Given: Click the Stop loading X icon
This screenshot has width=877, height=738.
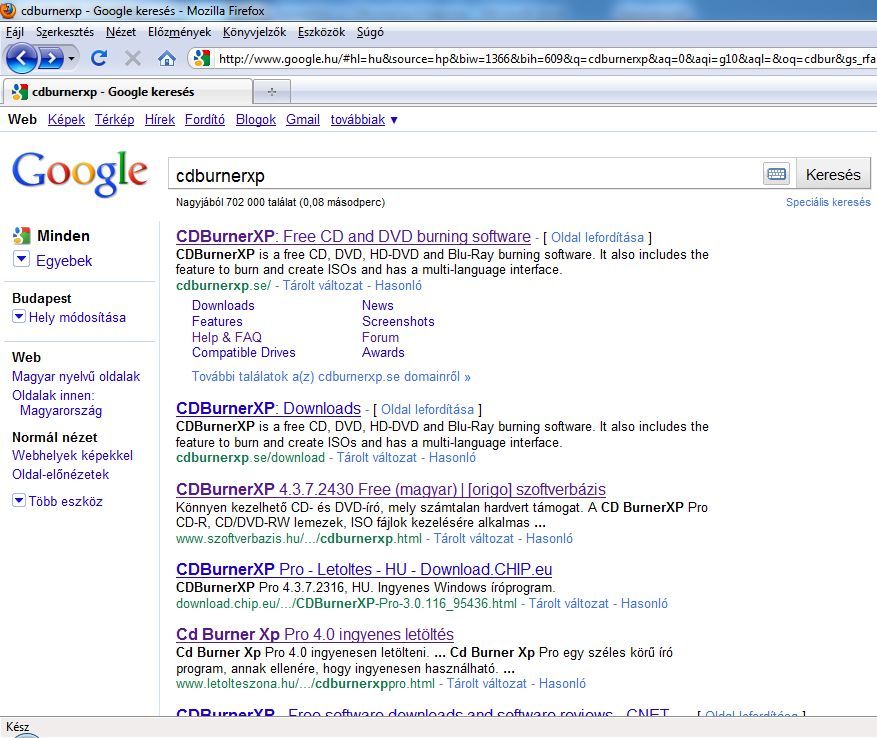Looking at the screenshot, I should (133, 58).
